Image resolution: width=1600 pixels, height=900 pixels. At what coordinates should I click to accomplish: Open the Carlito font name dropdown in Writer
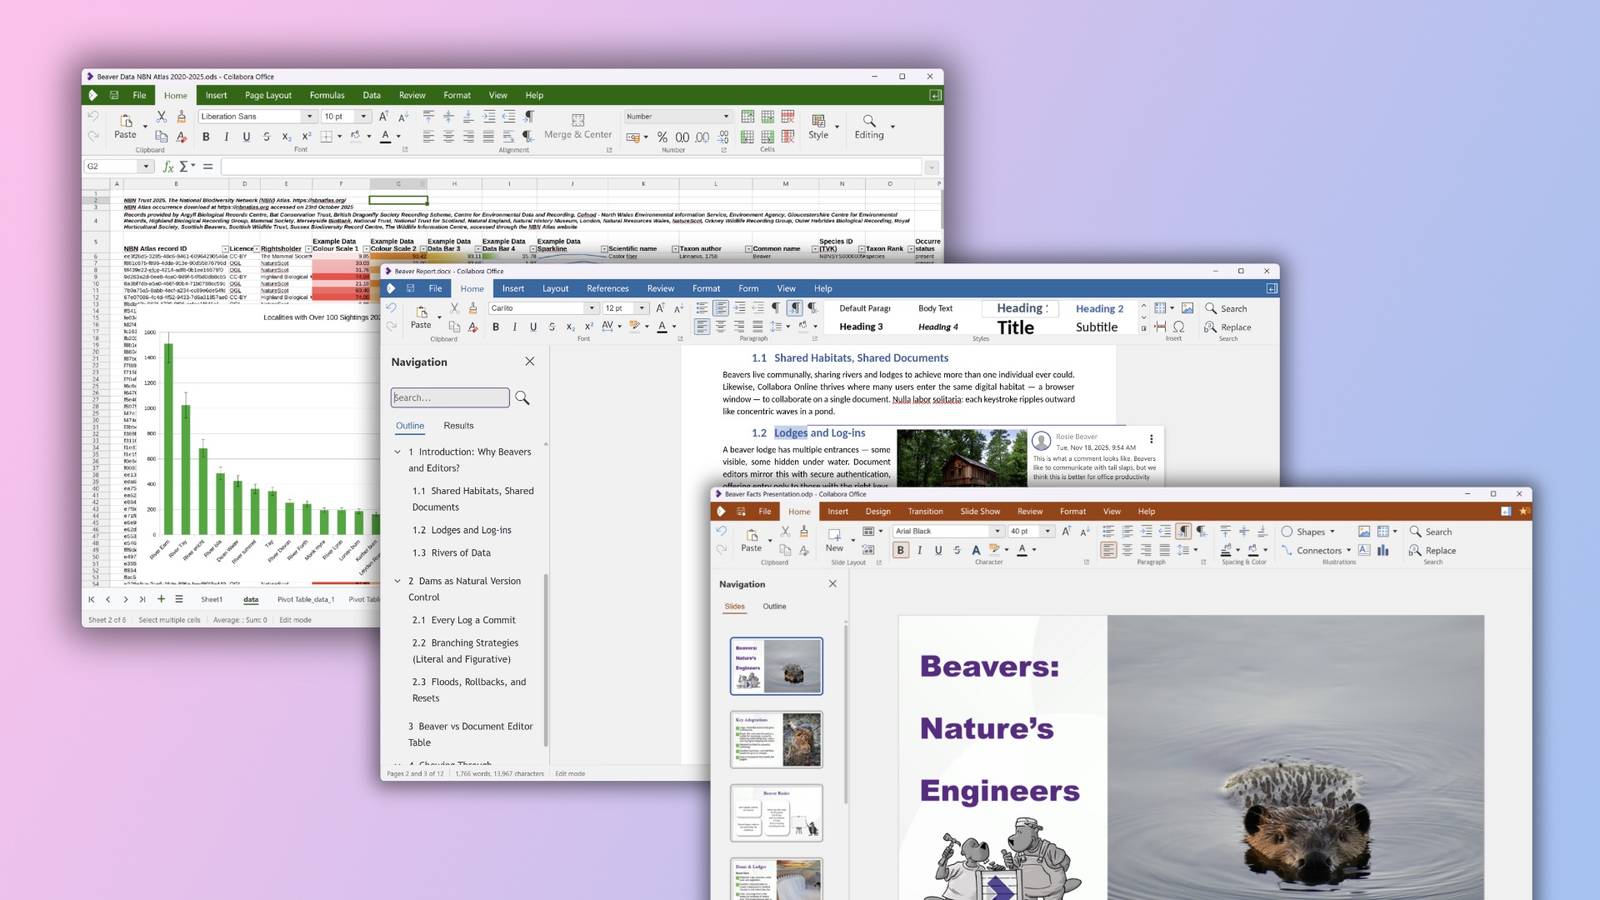(x=592, y=308)
